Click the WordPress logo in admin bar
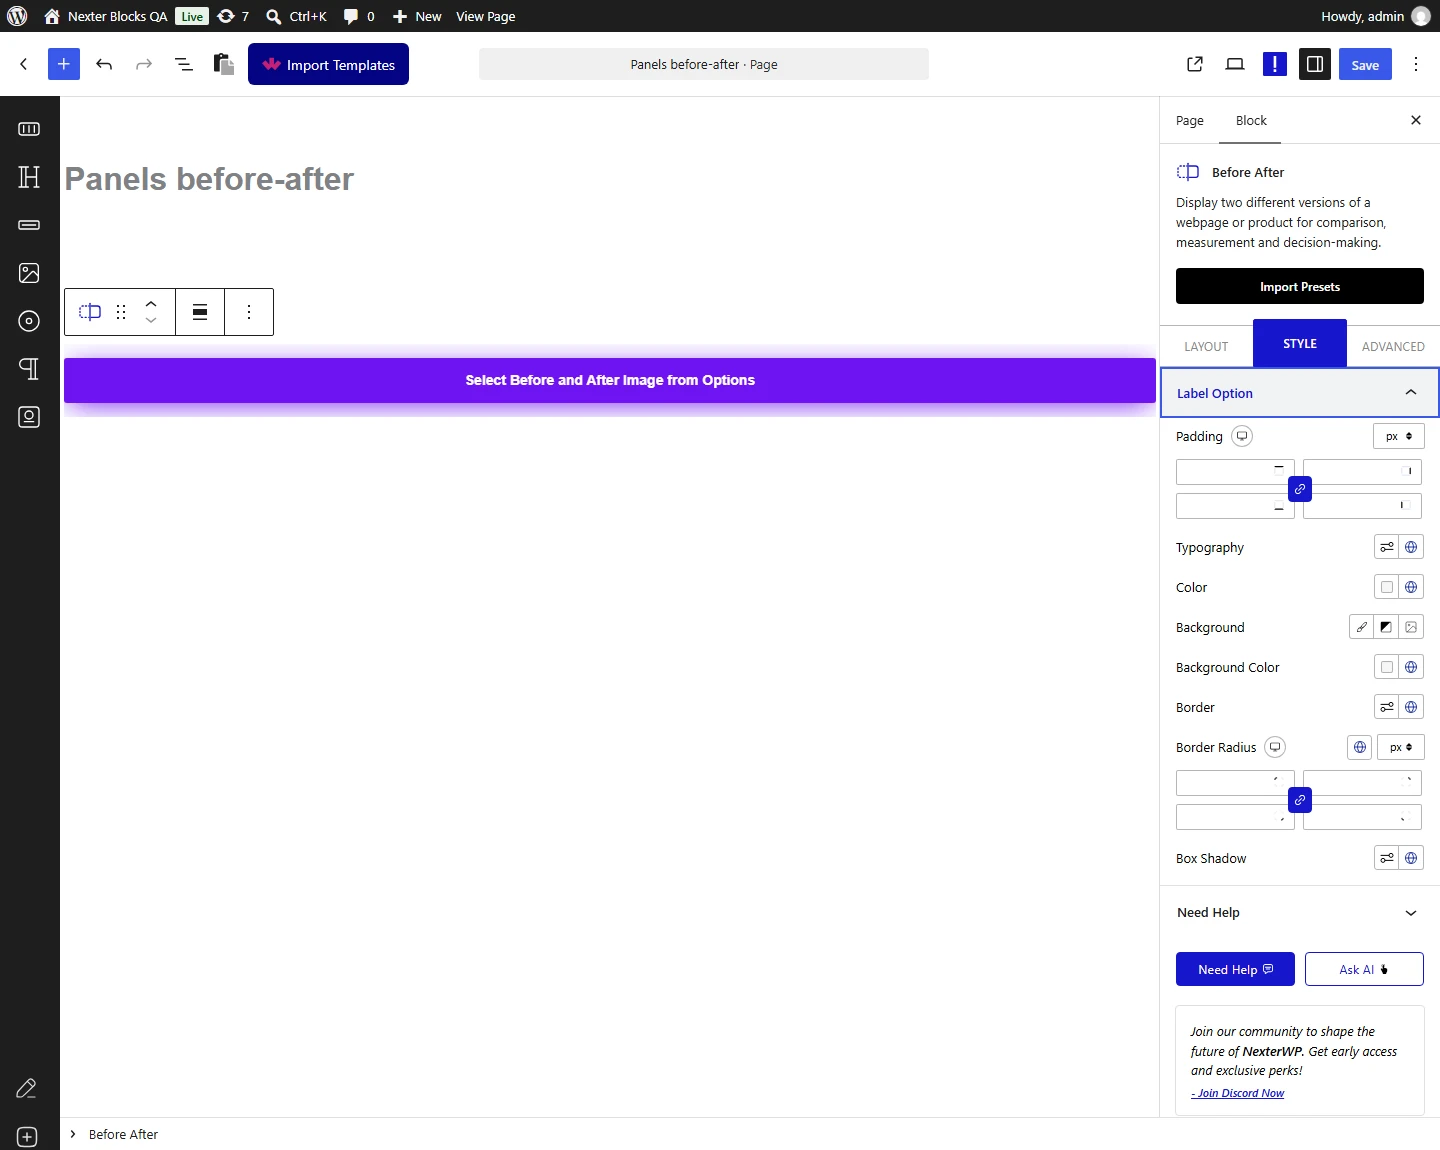 click(x=17, y=16)
